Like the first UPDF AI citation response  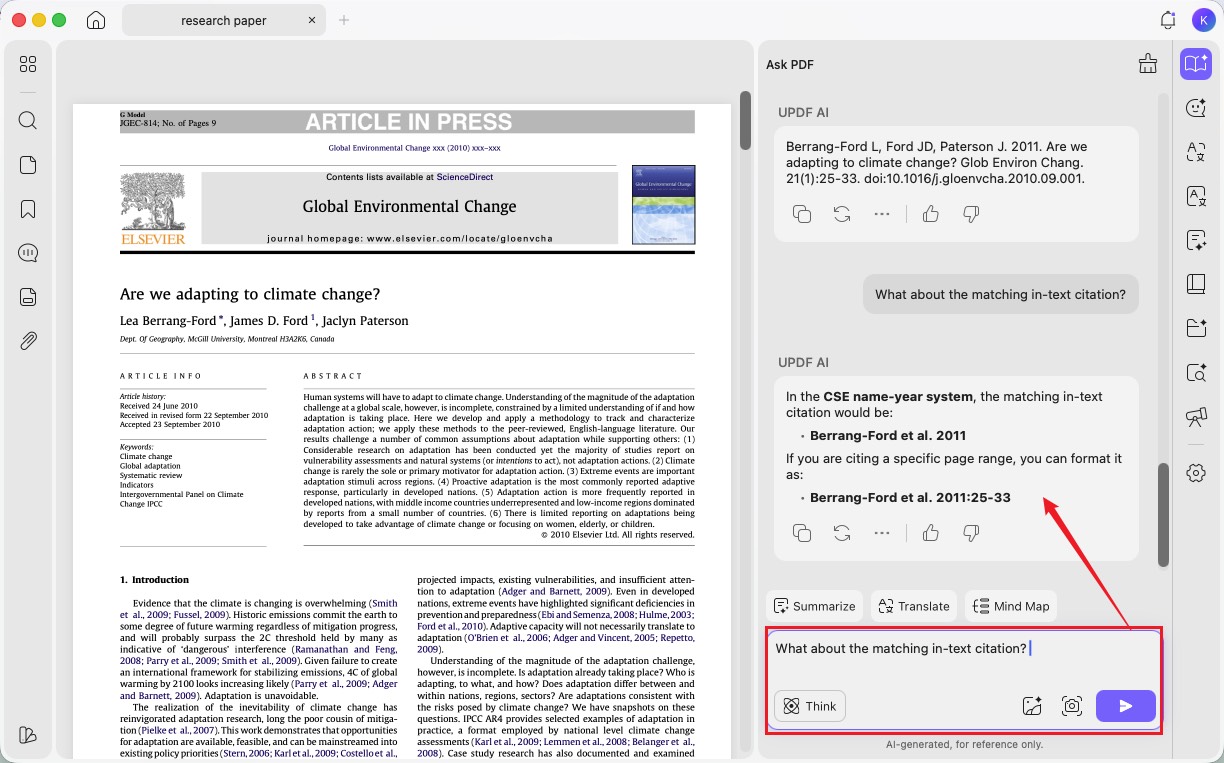pos(931,214)
